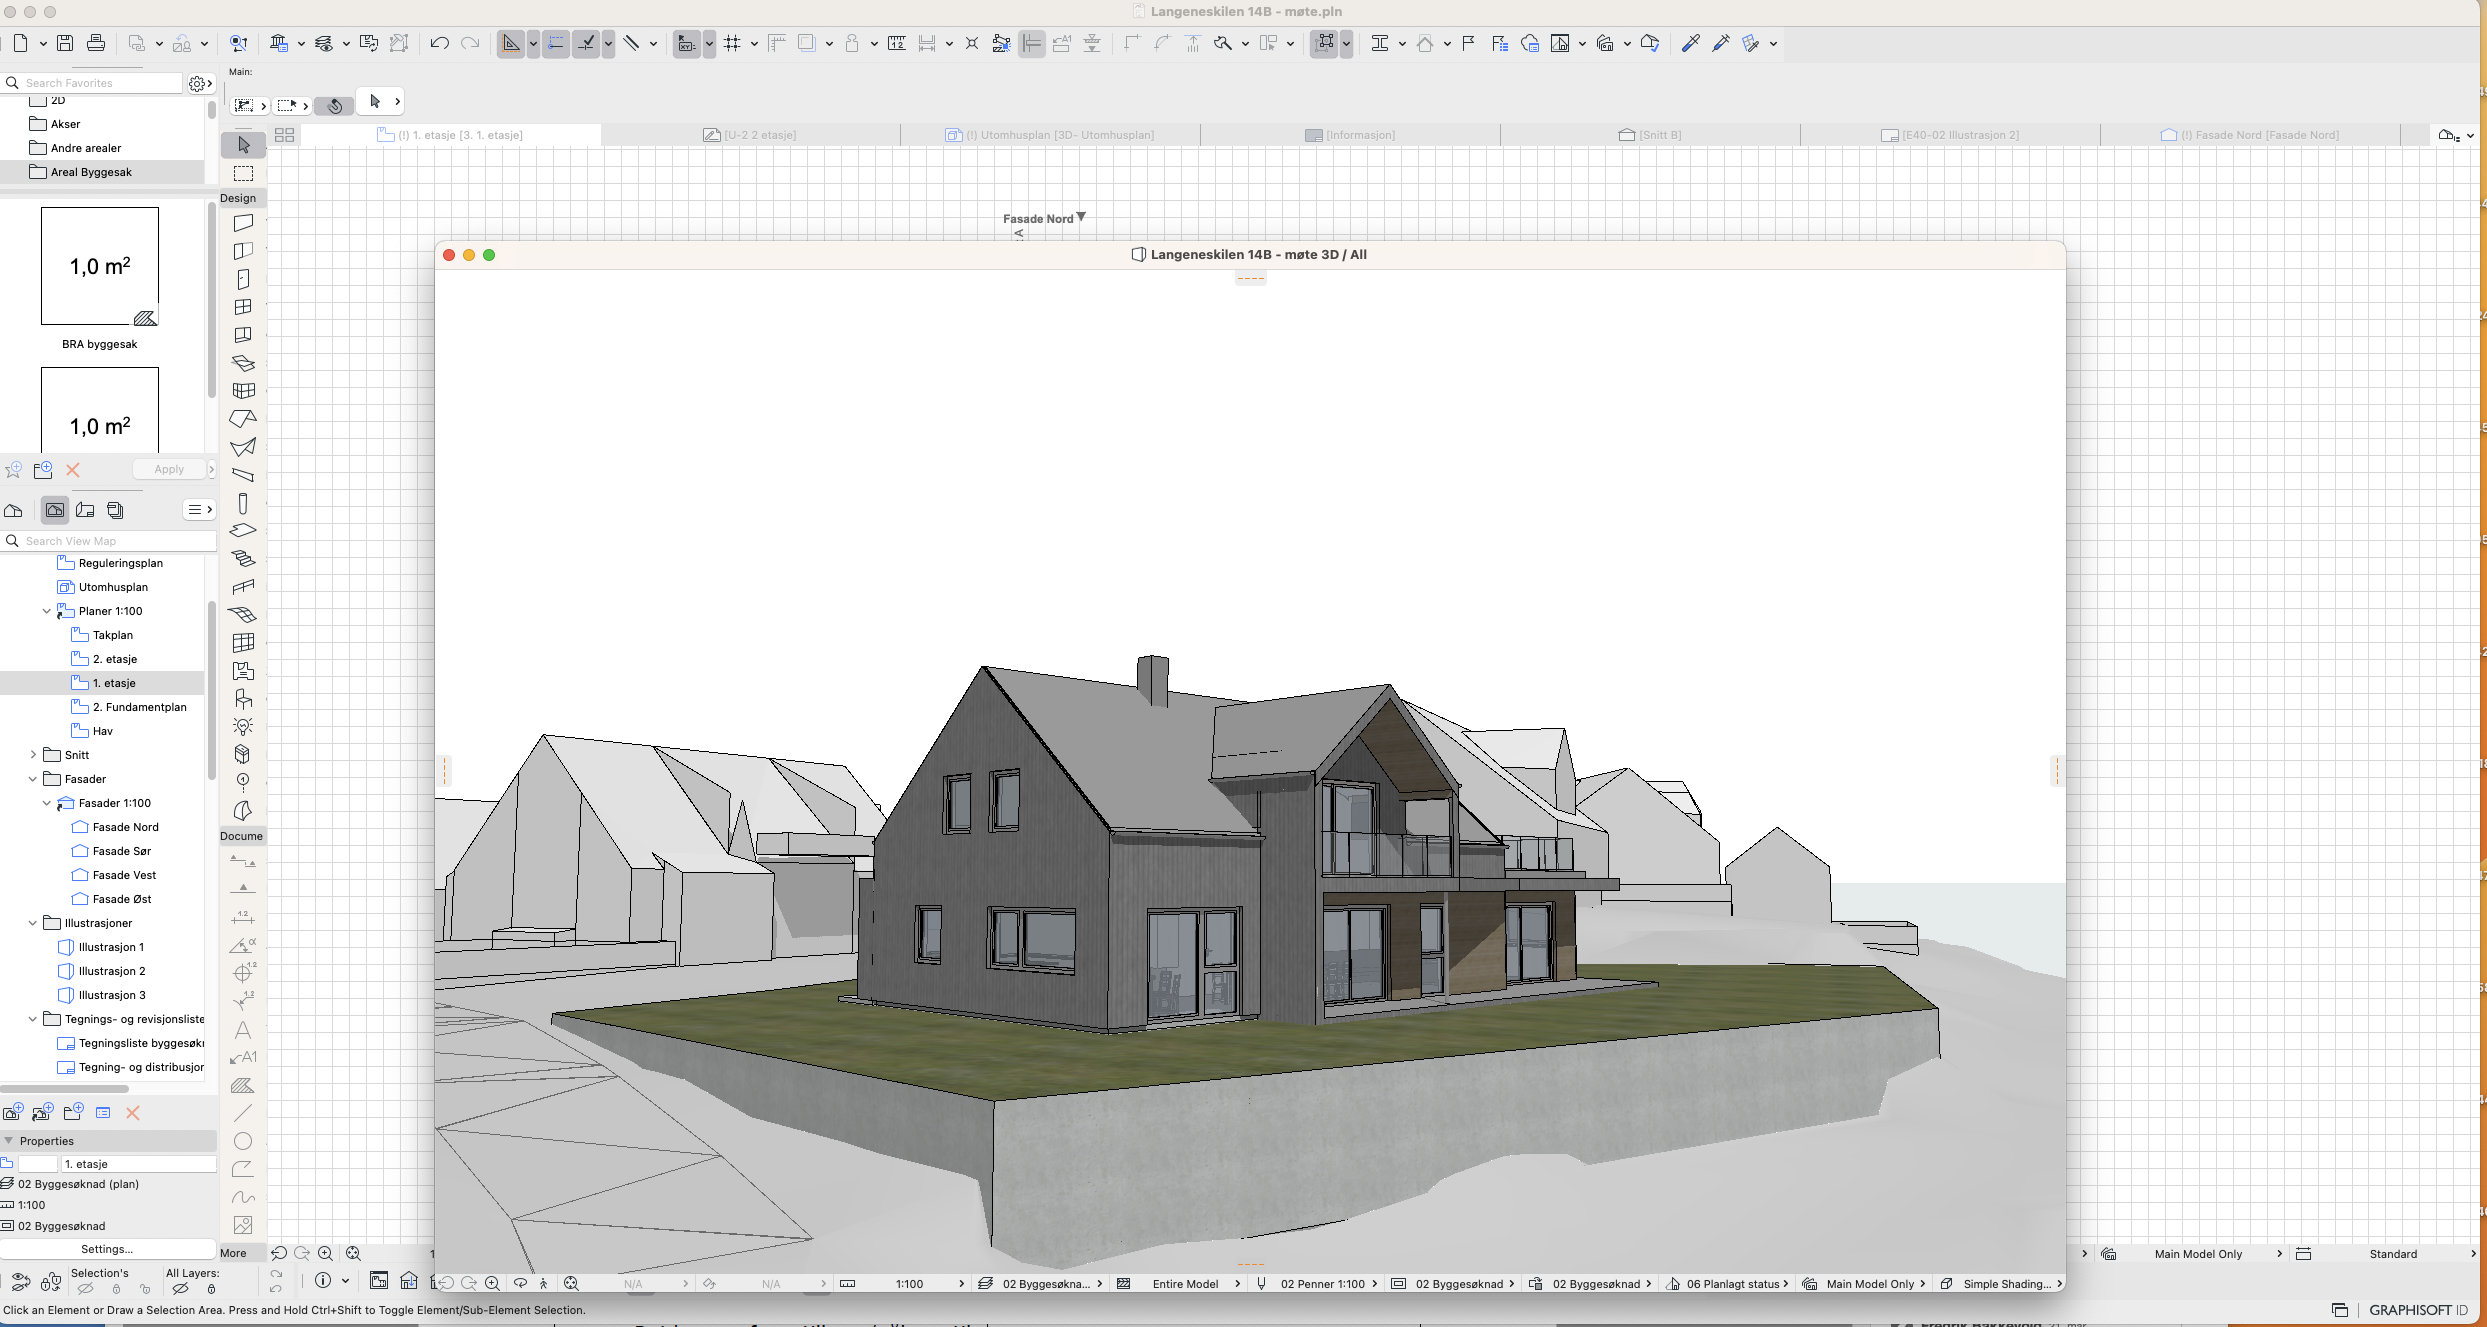The width and height of the screenshot is (2487, 1327).
Task: Toggle the Grid Snap button in the toolbar
Action: (x=732, y=43)
